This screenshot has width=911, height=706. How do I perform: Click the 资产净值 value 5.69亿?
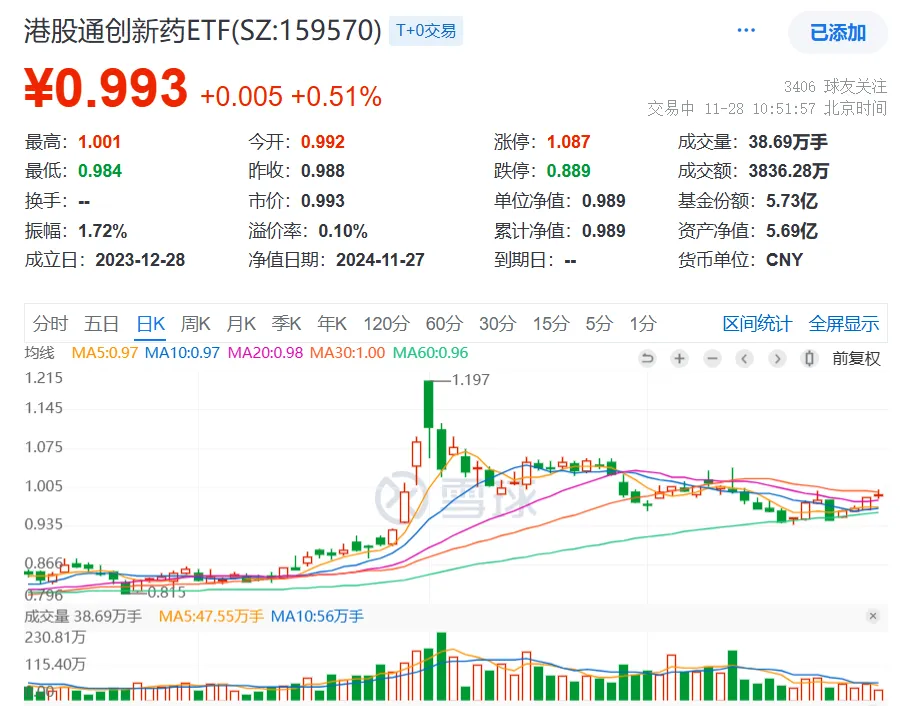point(791,231)
